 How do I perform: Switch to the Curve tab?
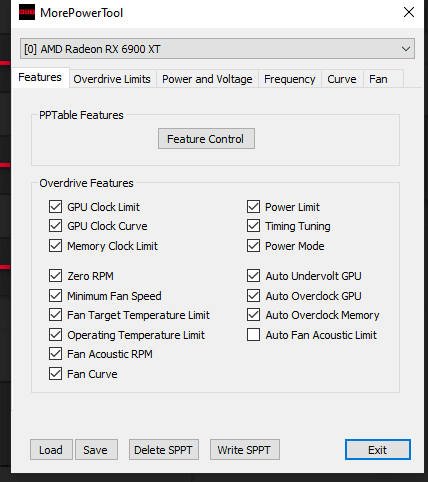[342, 79]
